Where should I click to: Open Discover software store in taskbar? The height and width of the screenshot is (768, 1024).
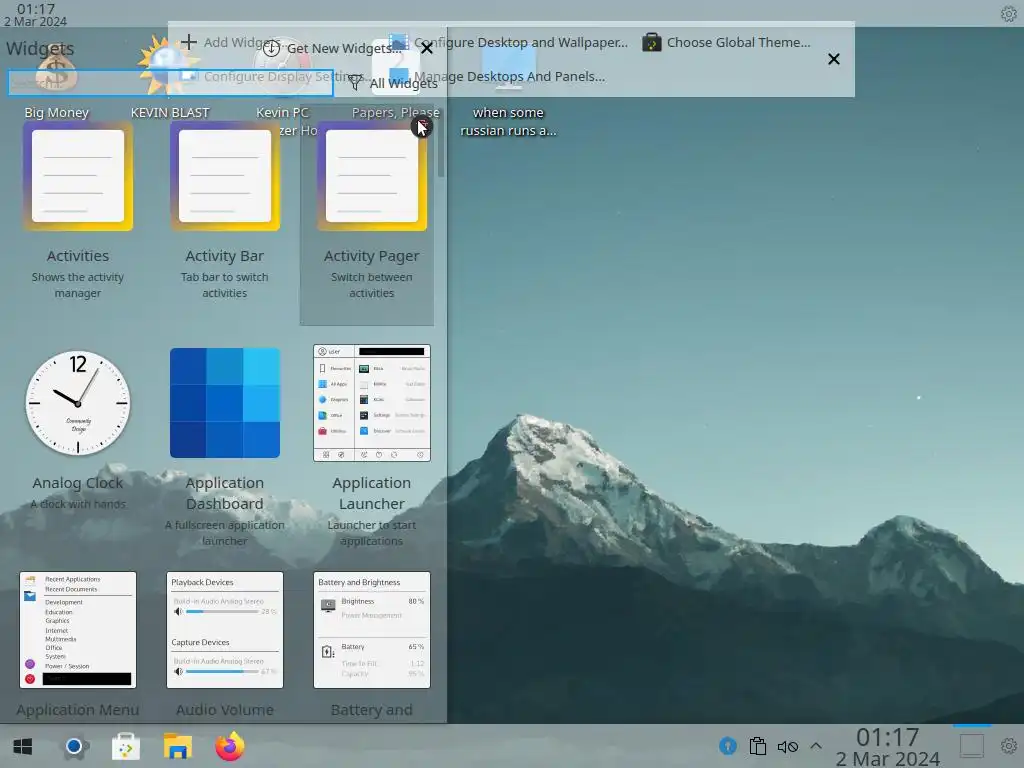coord(125,746)
